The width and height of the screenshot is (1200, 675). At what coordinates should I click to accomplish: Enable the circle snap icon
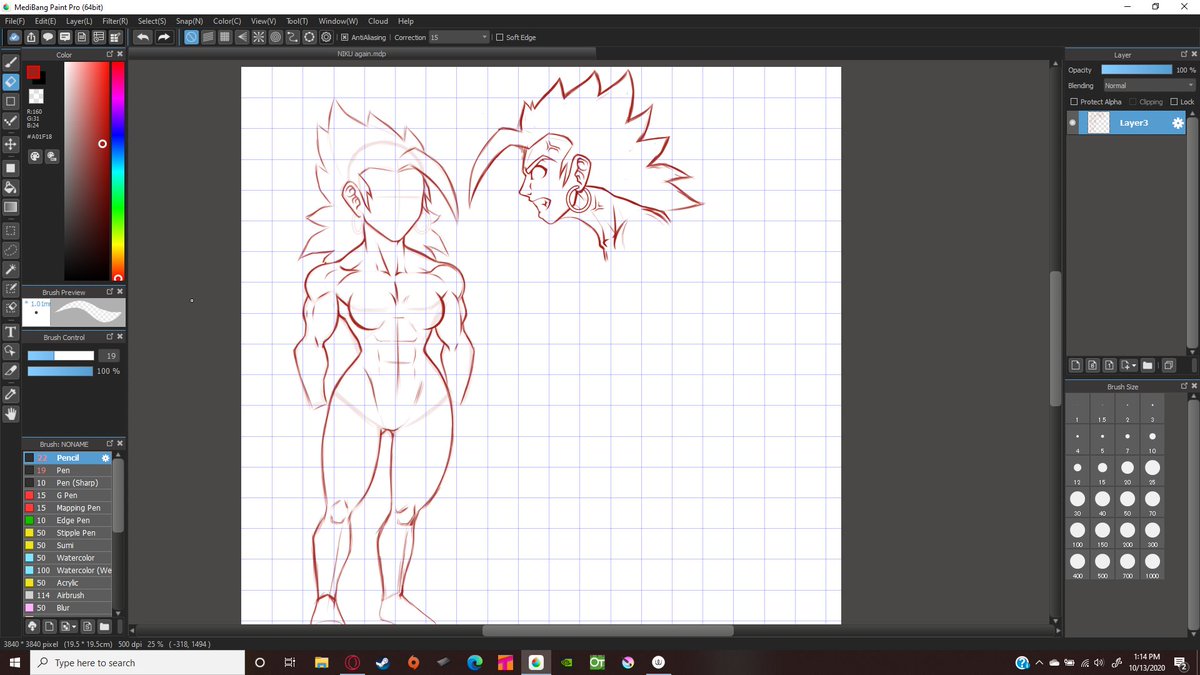(276, 37)
